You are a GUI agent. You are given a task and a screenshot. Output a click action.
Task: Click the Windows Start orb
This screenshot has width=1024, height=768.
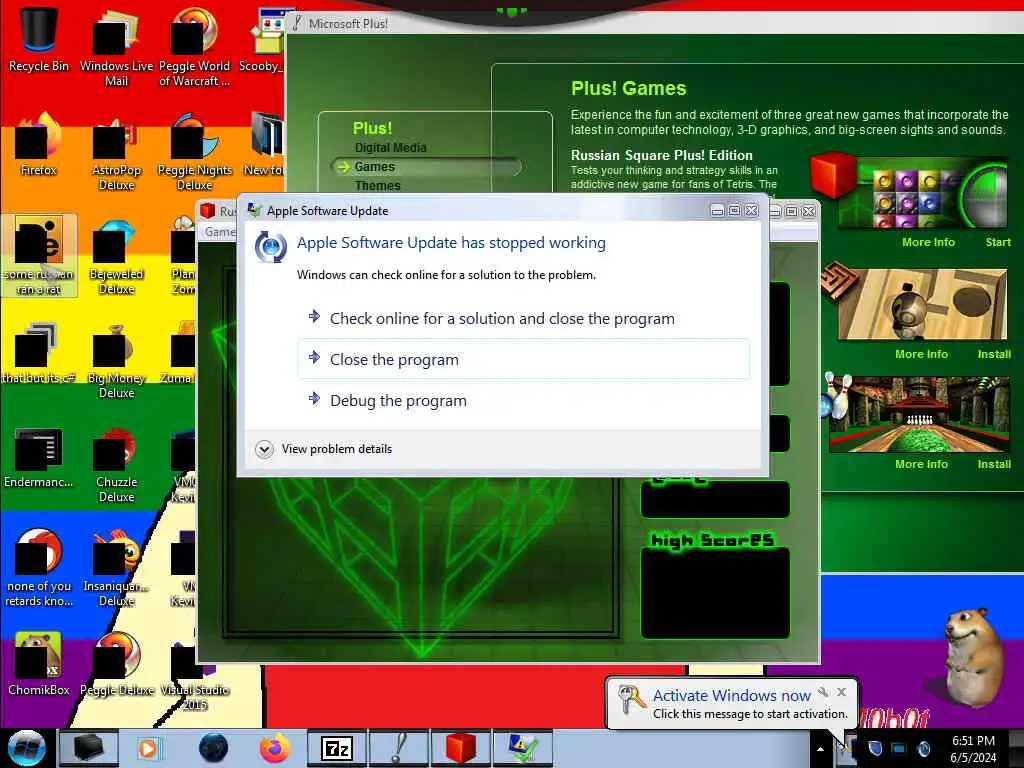pos(27,748)
